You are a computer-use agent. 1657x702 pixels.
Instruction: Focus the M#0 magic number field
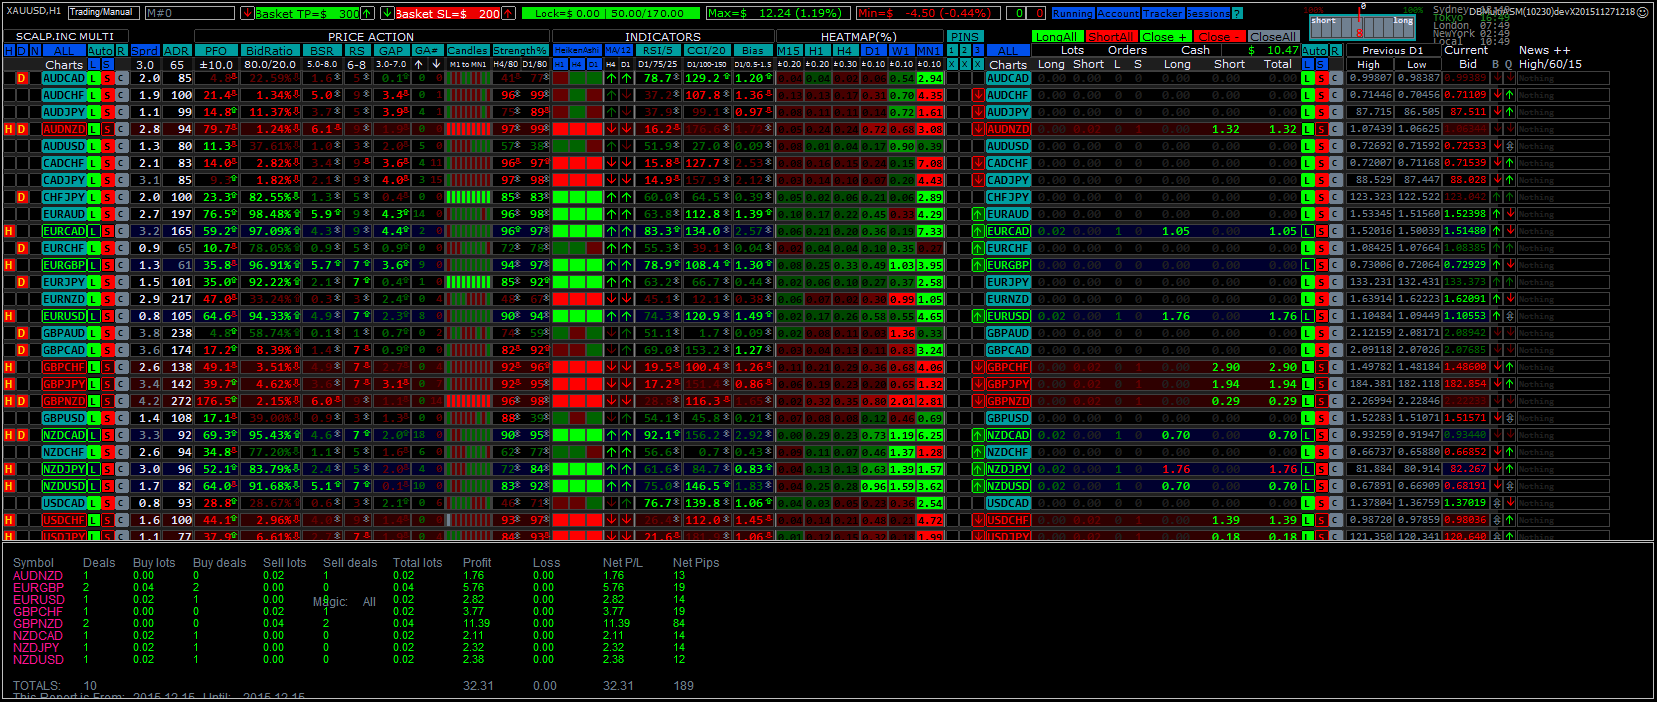pos(190,13)
